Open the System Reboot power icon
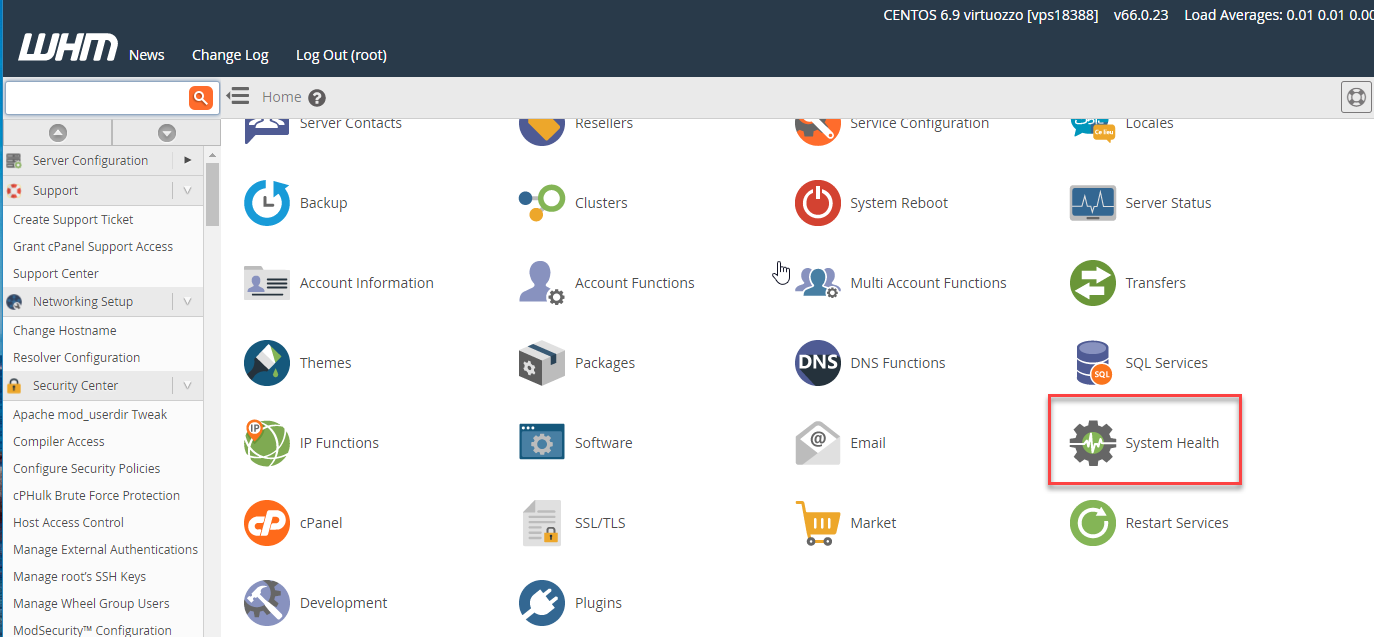The width and height of the screenshot is (1374, 637). 817,203
